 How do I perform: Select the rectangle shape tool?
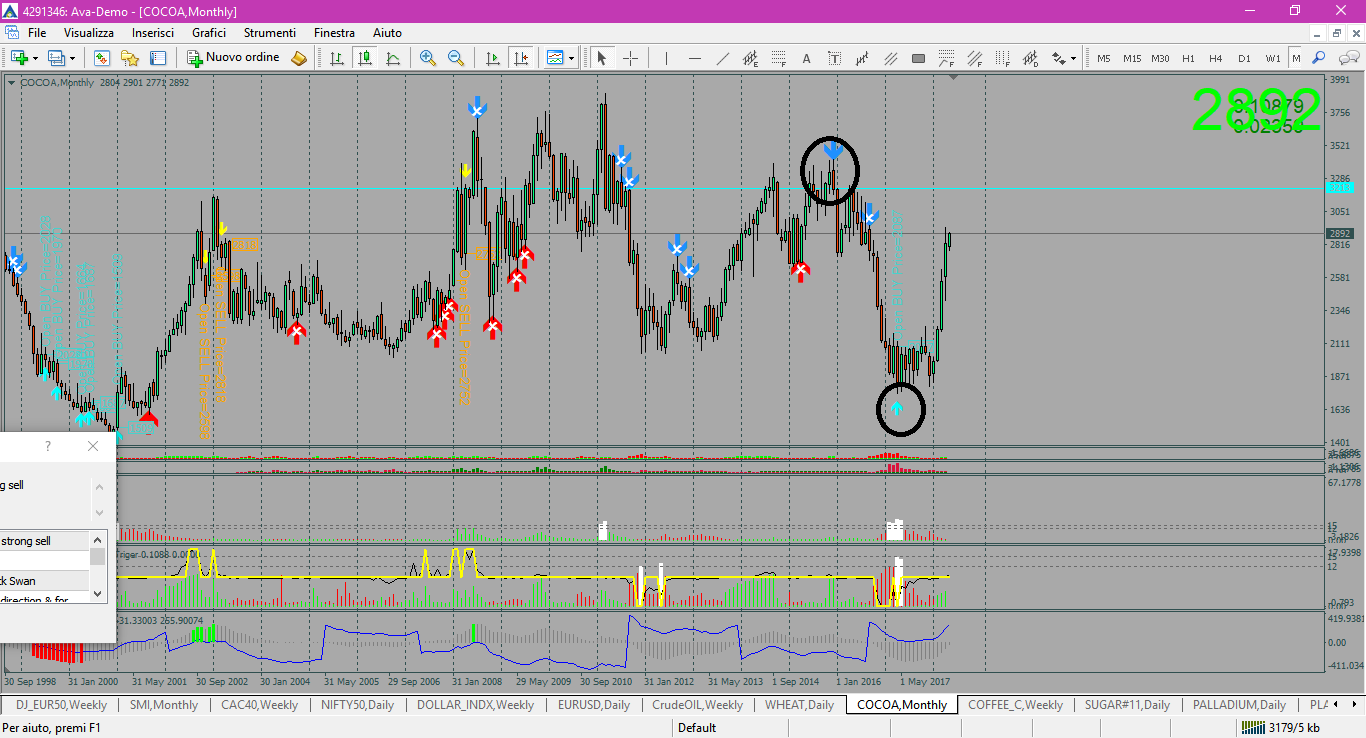coord(918,58)
